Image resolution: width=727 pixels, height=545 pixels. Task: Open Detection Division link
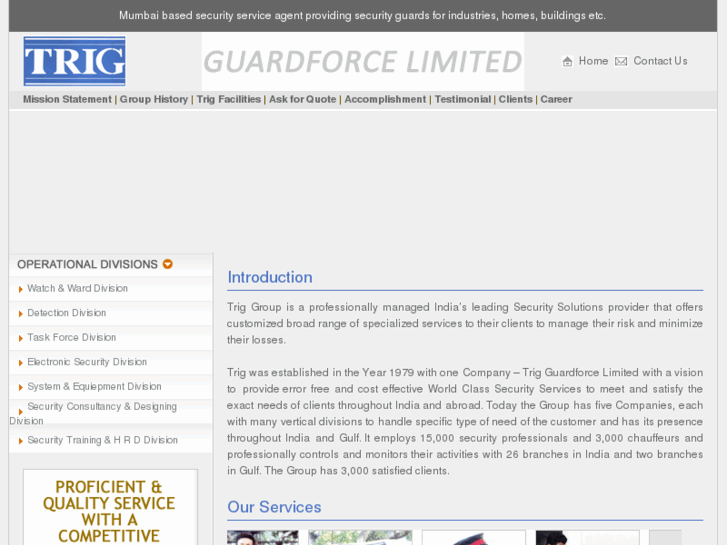[x=67, y=313]
